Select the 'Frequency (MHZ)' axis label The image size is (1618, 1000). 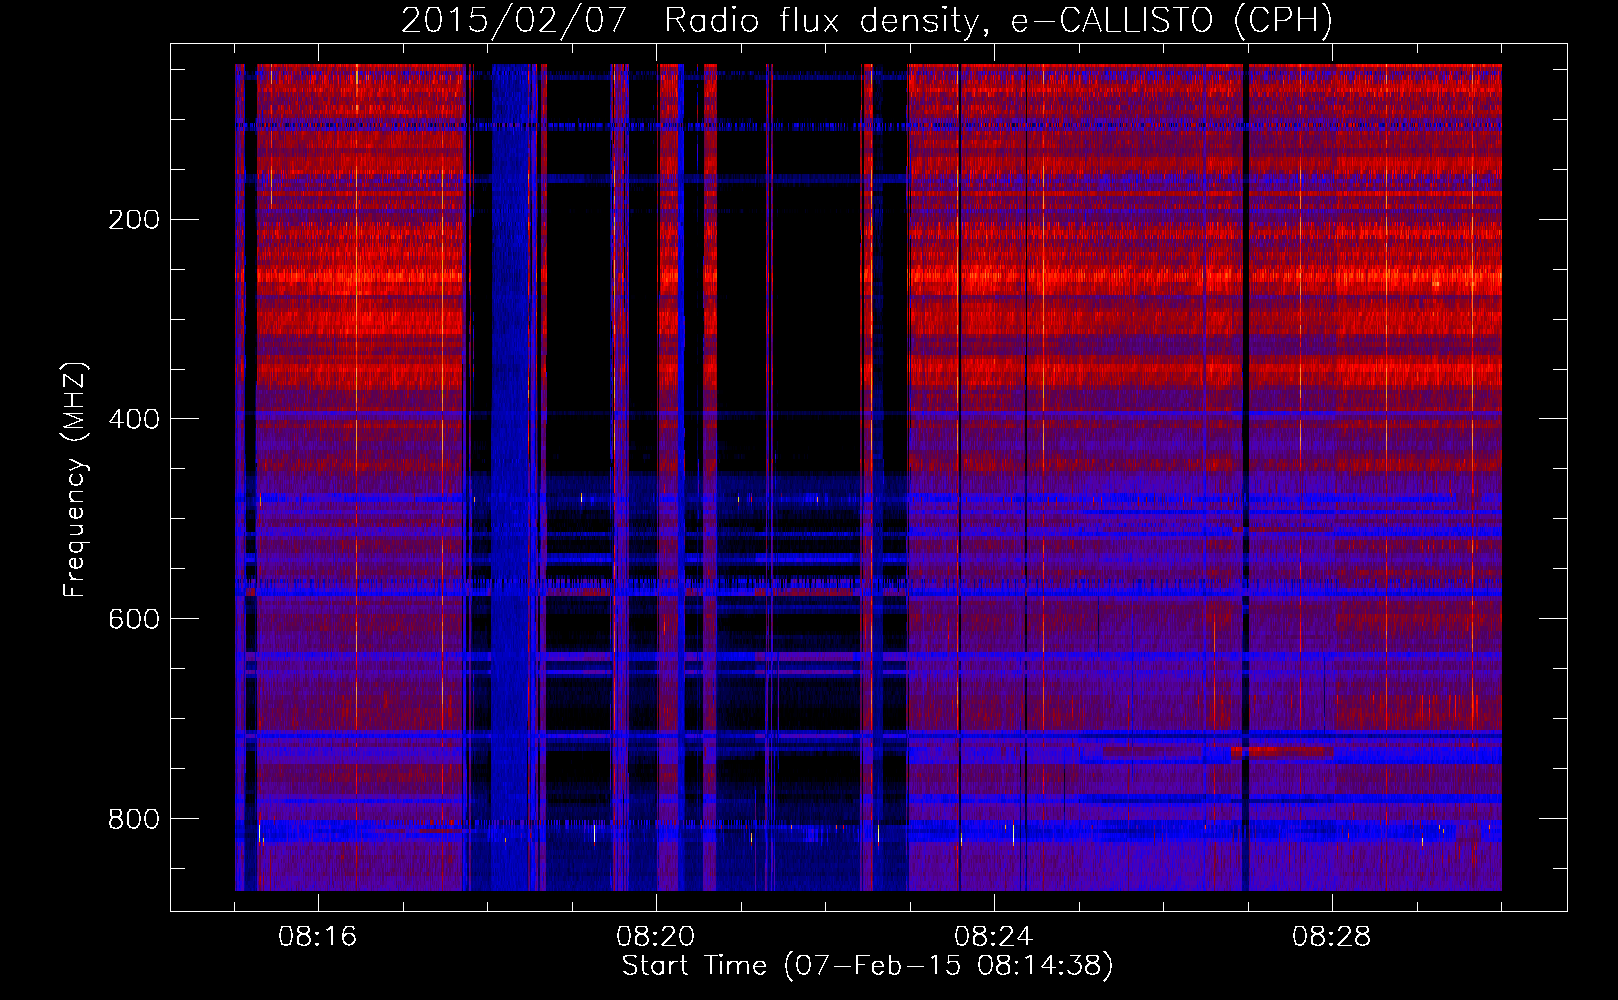(x=74, y=480)
